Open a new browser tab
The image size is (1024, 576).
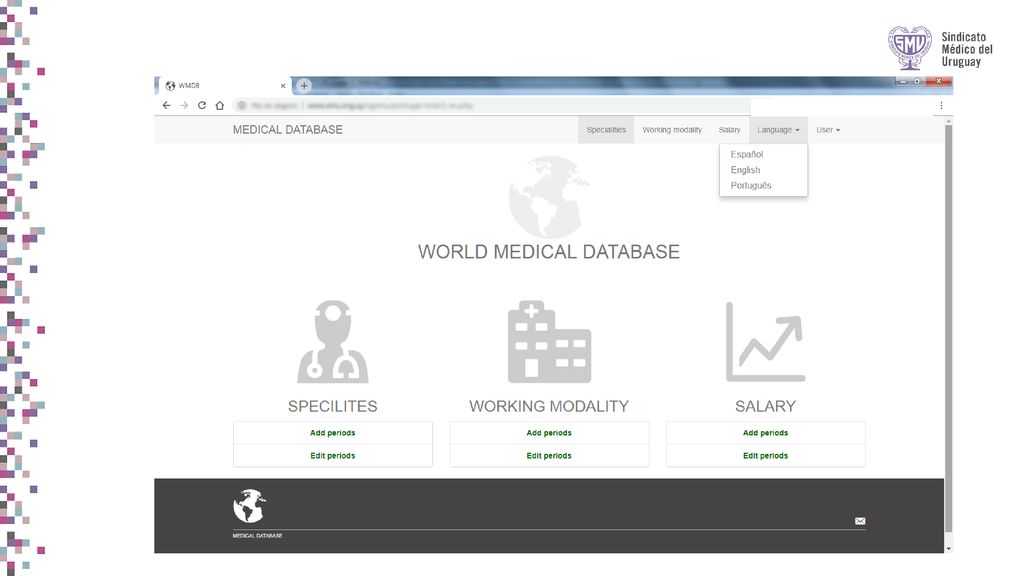(x=304, y=86)
